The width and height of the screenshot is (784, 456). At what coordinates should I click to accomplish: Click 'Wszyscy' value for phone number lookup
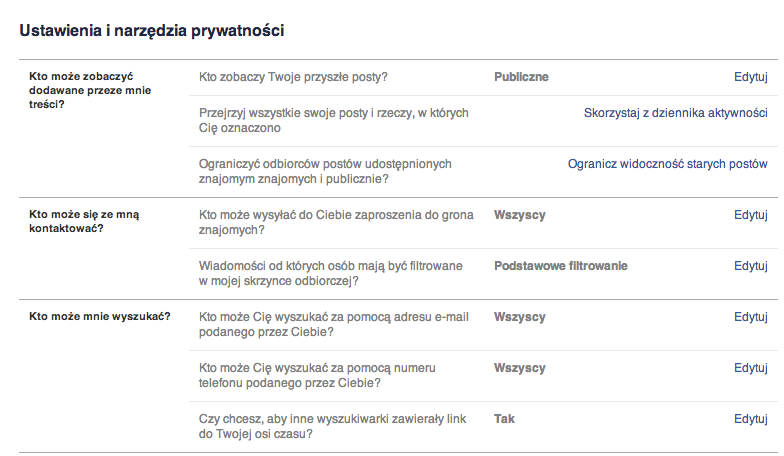(520, 368)
